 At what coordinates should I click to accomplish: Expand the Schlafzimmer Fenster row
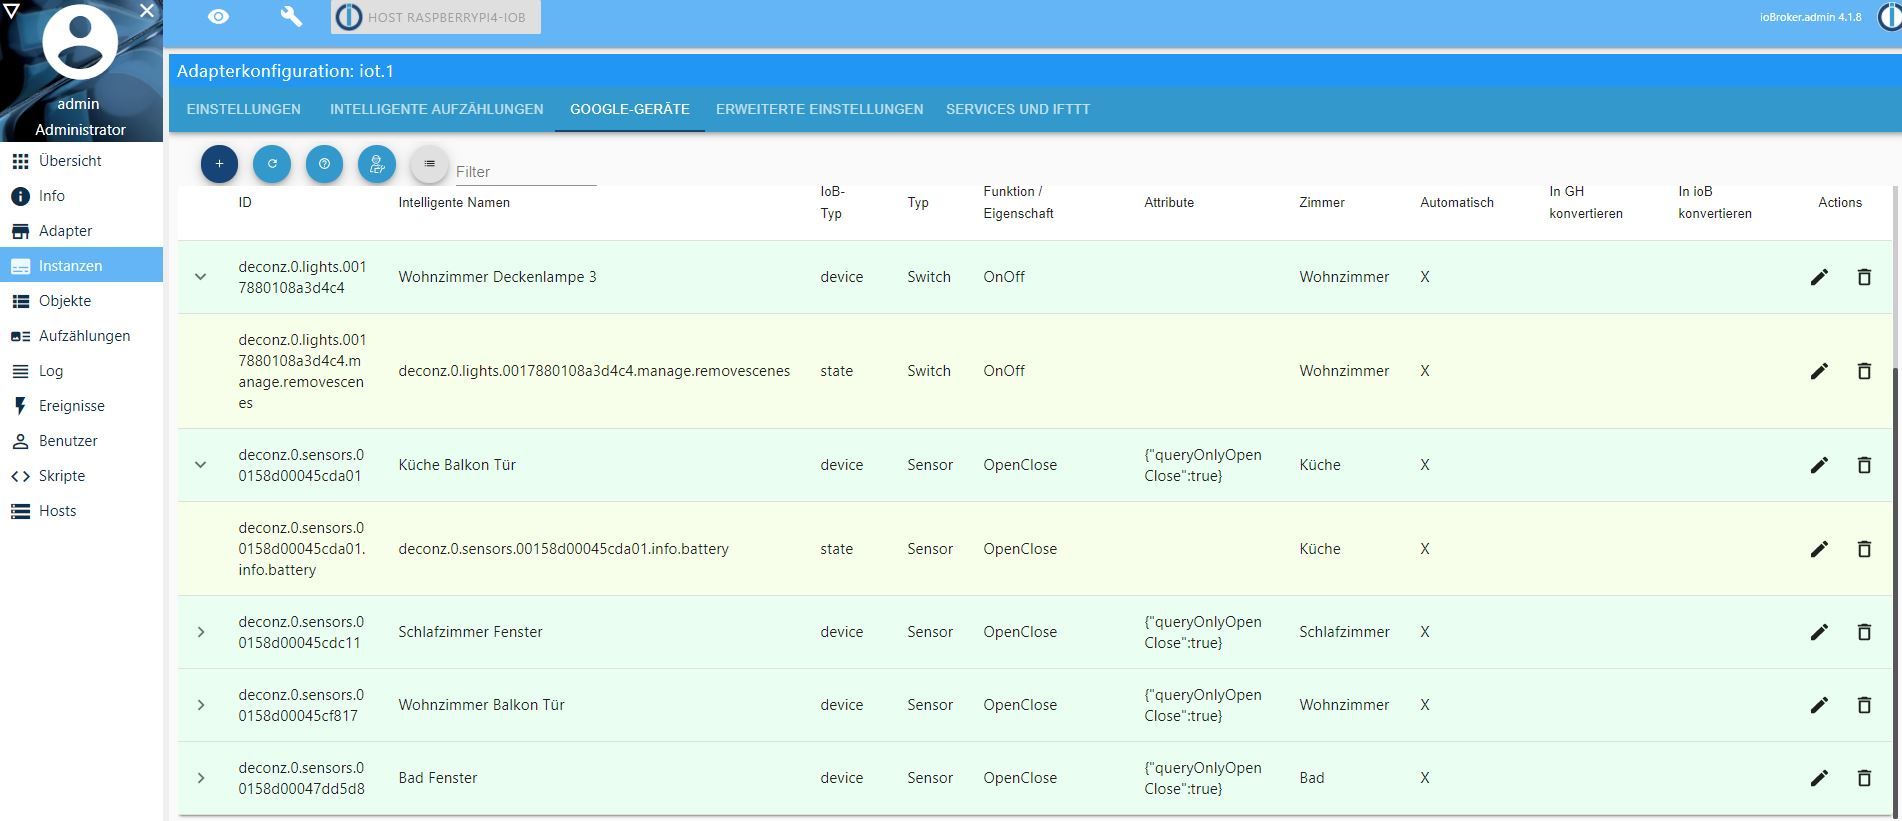[x=201, y=632]
